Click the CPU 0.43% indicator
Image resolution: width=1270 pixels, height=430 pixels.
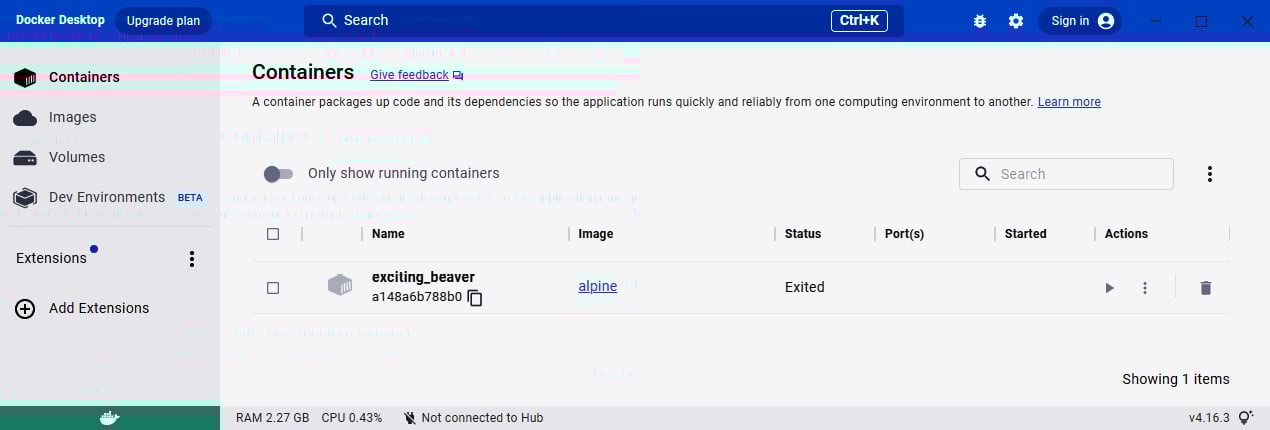(x=352, y=418)
